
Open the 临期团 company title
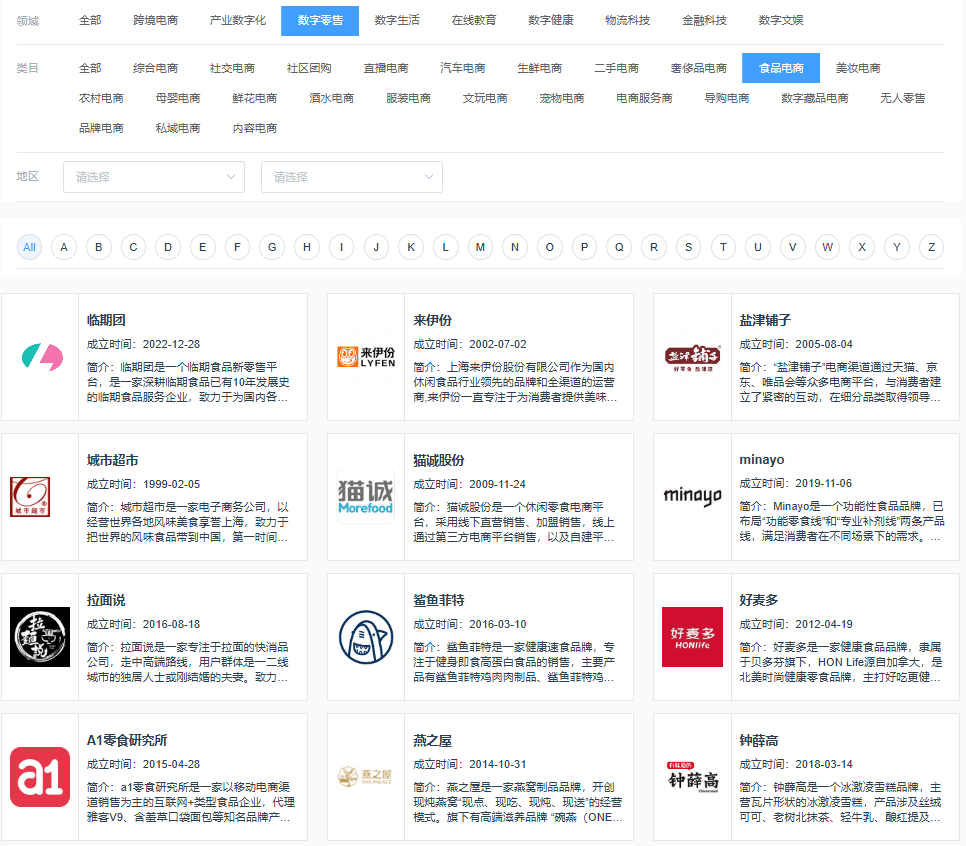[106, 320]
